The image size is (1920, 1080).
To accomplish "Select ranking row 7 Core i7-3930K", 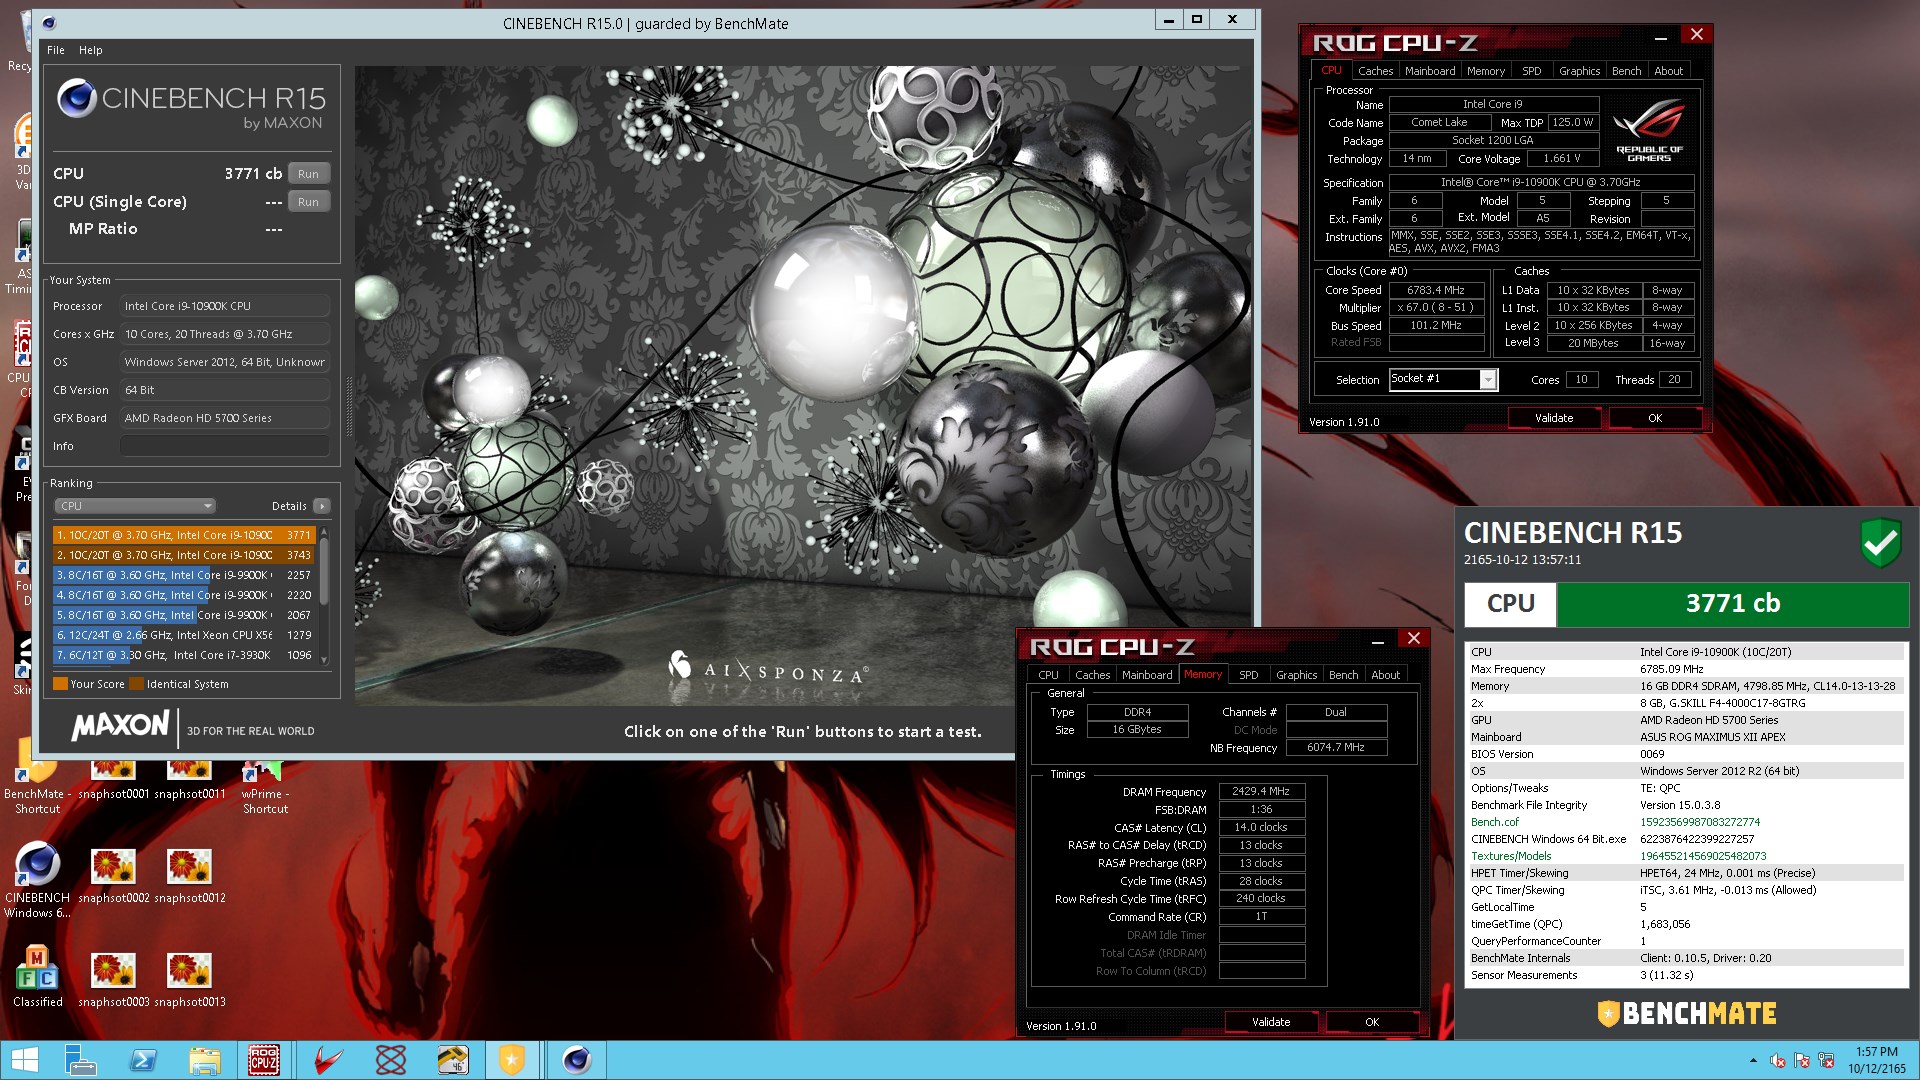I will (184, 655).
